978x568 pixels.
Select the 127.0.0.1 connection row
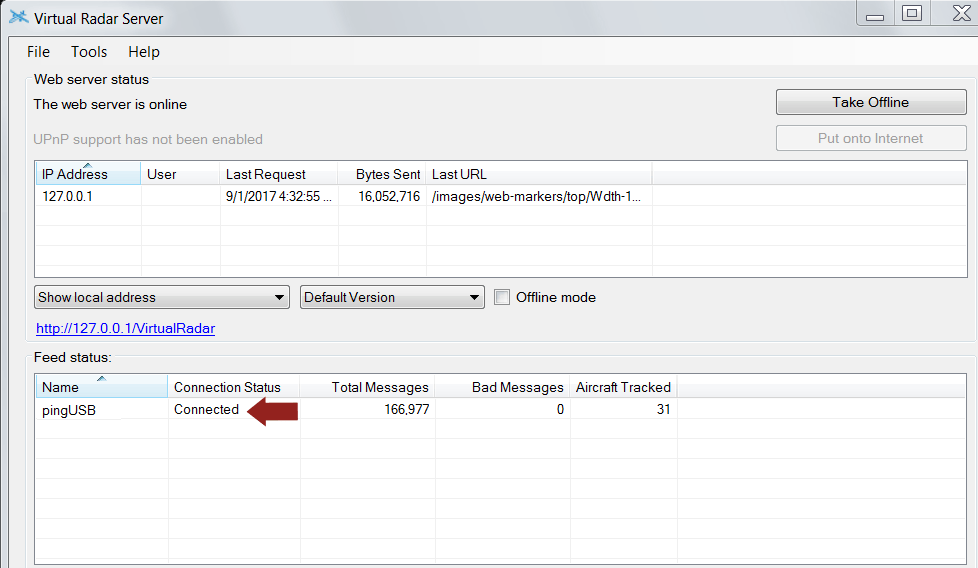pos(501,196)
